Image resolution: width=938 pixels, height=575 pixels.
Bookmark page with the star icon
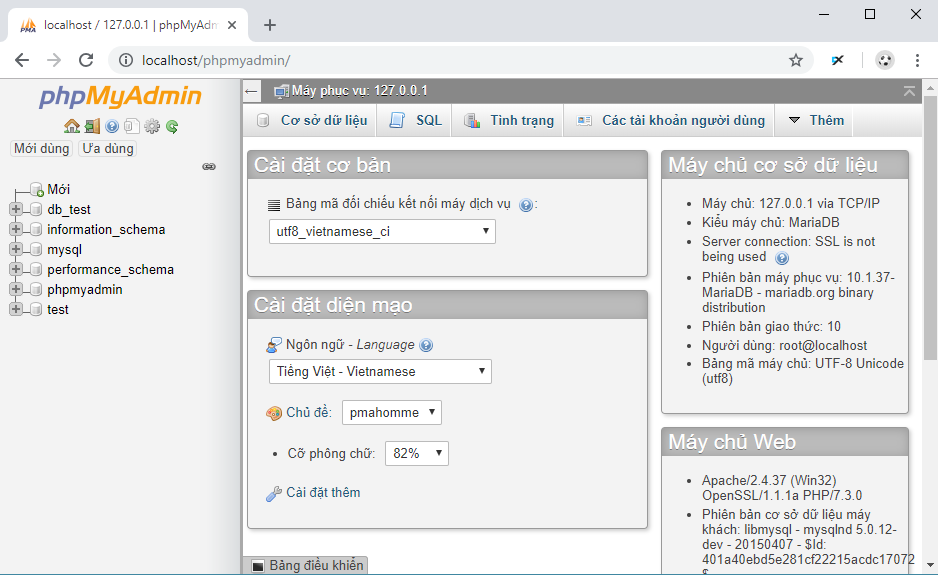pyautogui.click(x=795, y=60)
